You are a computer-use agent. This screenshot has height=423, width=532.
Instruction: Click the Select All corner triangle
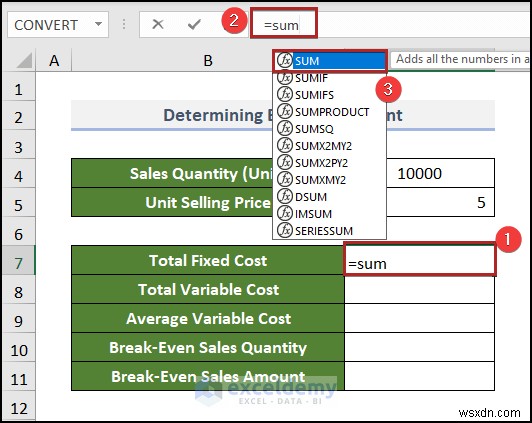tap(23, 60)
